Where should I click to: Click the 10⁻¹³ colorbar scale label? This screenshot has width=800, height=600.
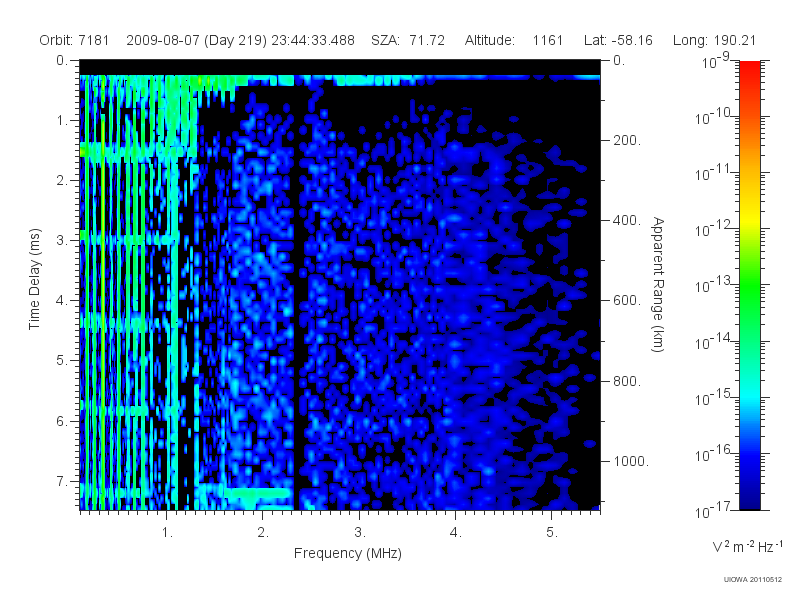coord(712,285)
